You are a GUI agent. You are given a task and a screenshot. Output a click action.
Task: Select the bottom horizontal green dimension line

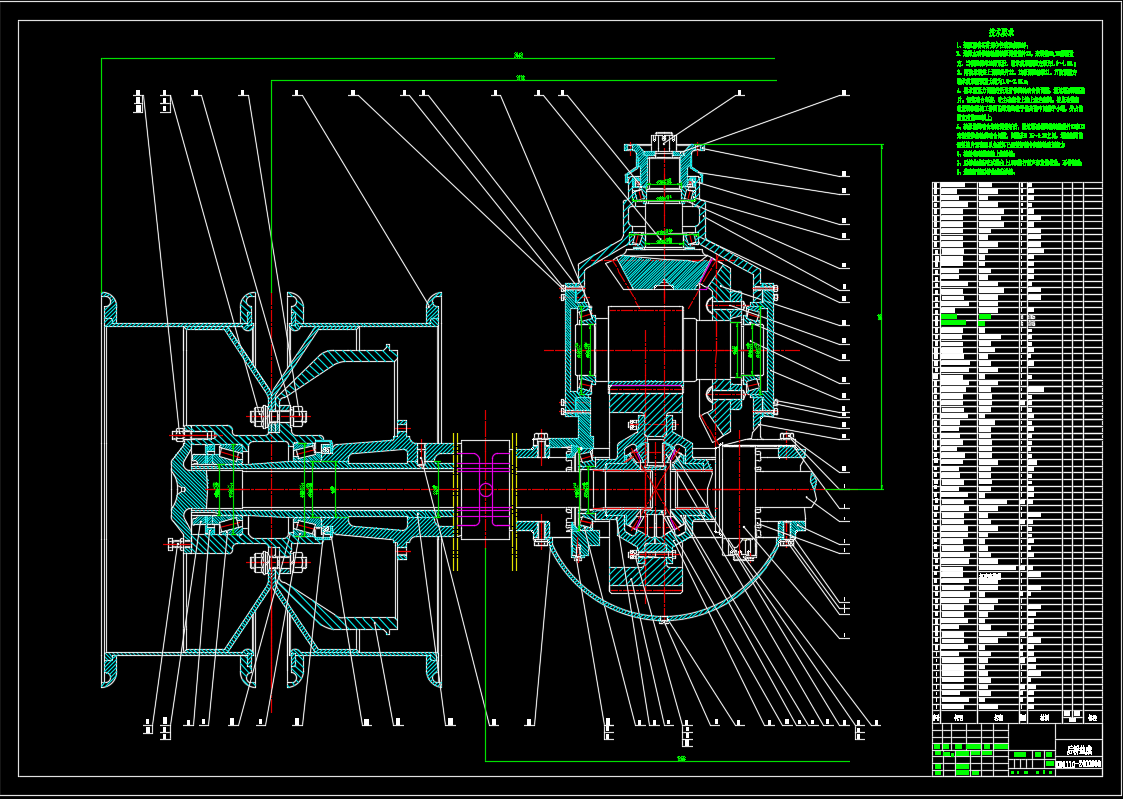(680, 760)
